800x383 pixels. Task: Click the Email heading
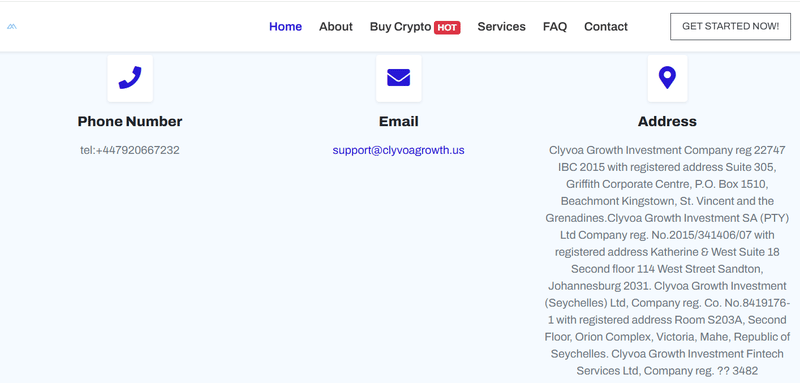click(x=398, y=121)
